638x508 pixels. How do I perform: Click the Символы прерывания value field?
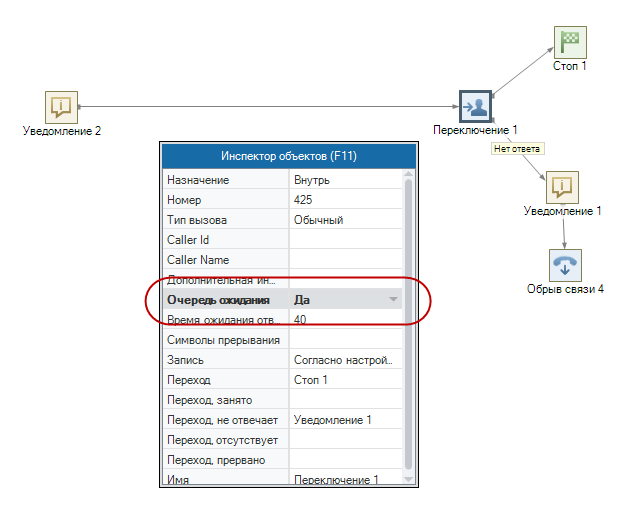click(x=345, y=340)
